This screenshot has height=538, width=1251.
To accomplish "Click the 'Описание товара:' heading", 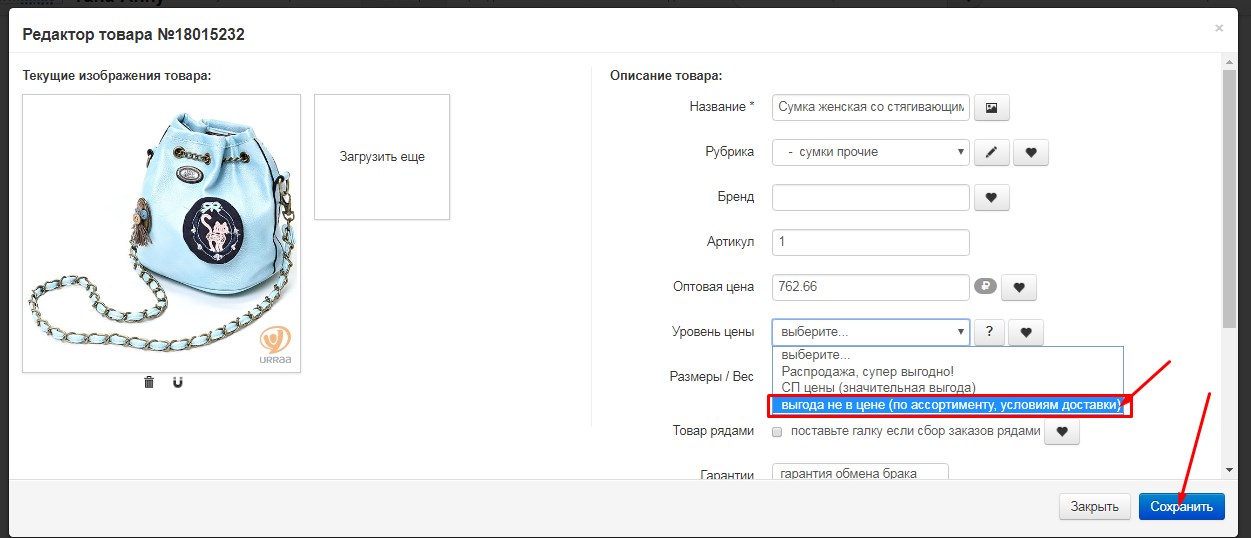I will (x=666, y=75).
